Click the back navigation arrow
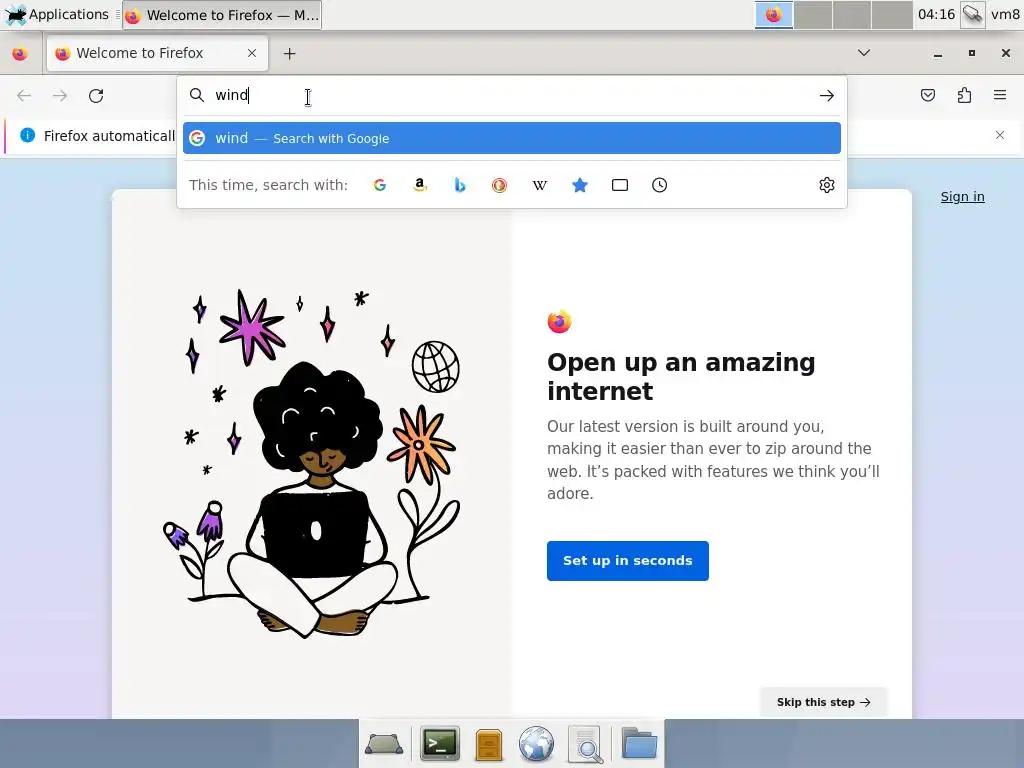Image resolution: width=1024 pixels, height=768 pixels. tap(24, 96)
